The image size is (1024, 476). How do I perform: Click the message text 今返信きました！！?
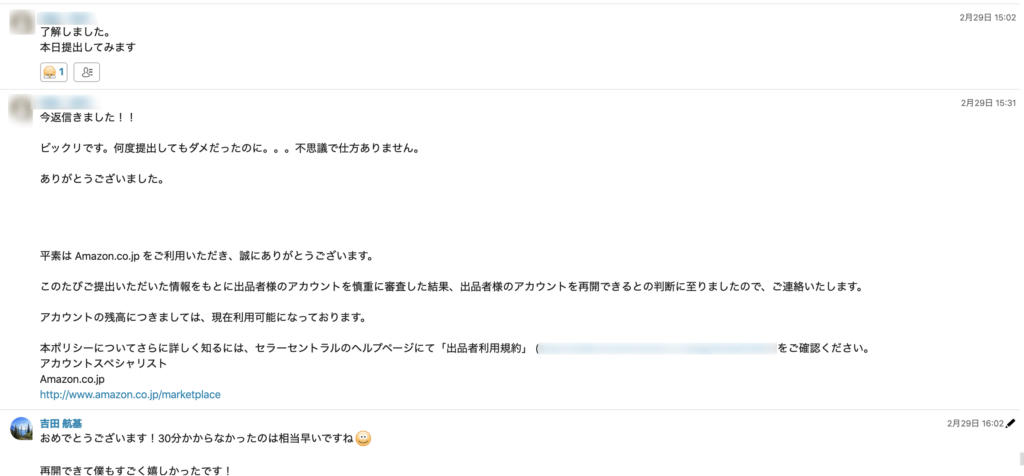87,118
